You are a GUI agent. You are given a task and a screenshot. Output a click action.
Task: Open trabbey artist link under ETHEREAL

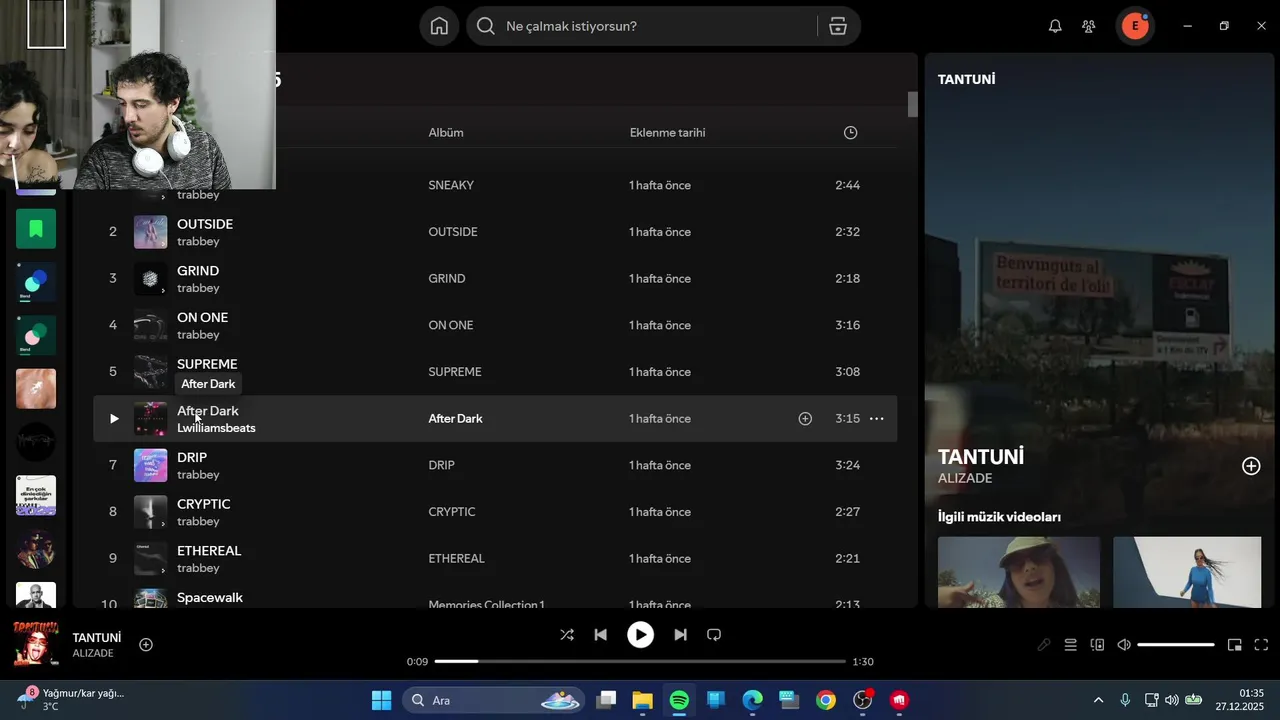[x=198, y=568]
